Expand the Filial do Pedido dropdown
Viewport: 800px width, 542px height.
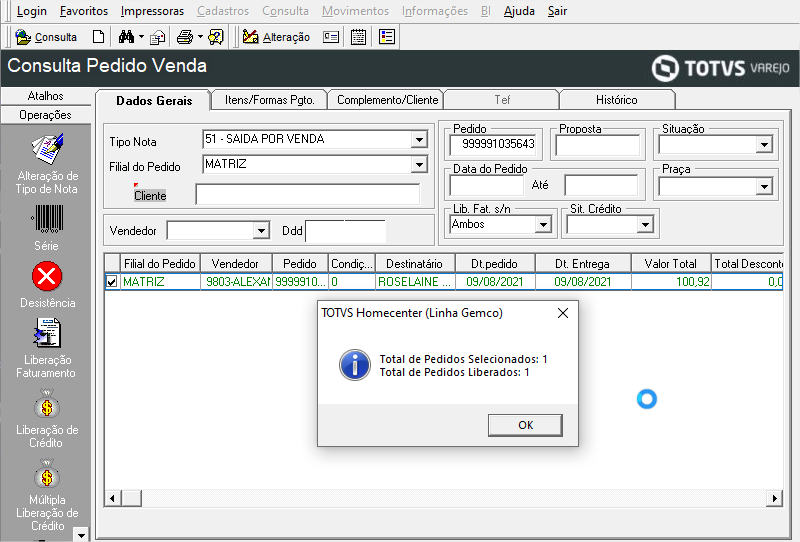tap(419, 164)
